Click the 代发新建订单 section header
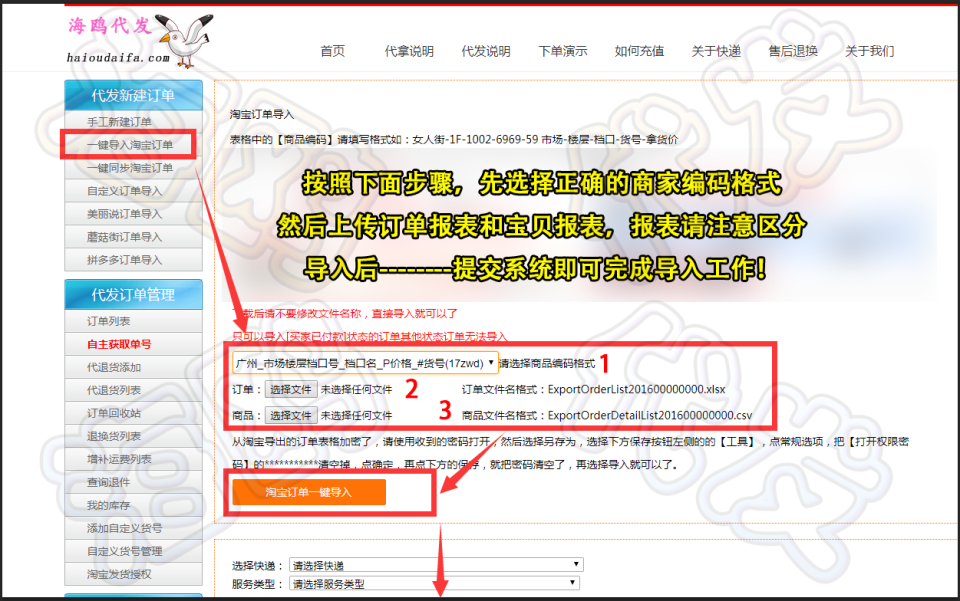960x601 pixels. coord(133,96)
